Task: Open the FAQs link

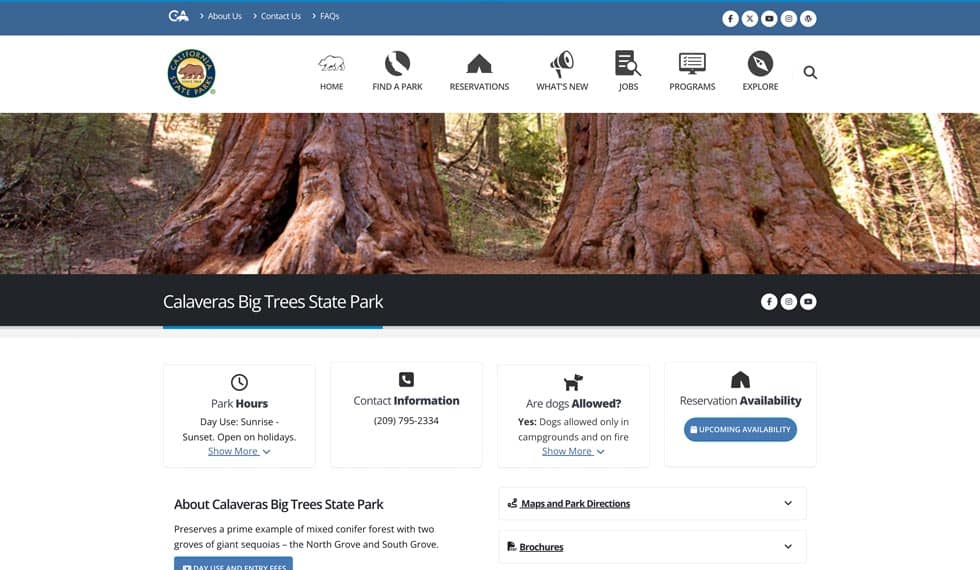Action: click(x=329, y=16)
